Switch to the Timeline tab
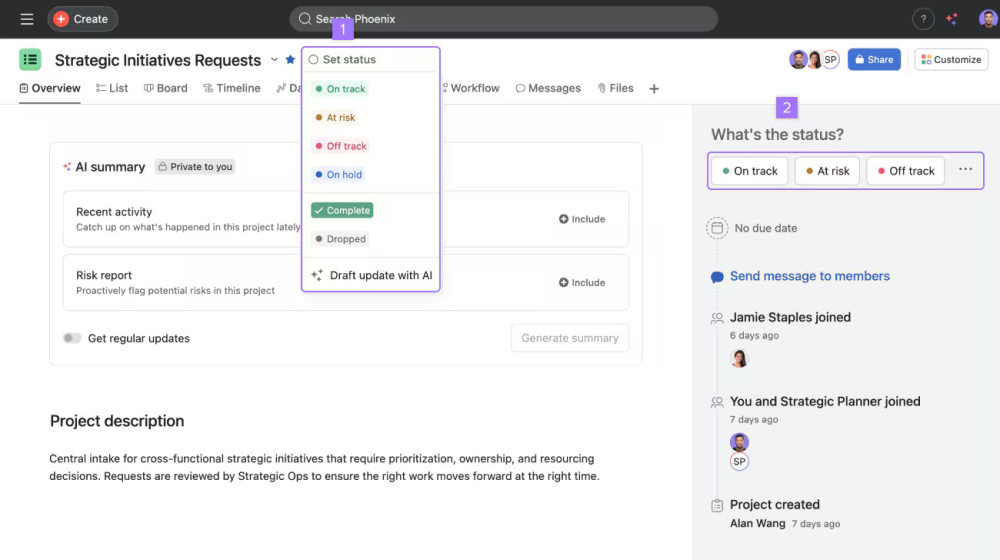1000x560 pixels. point(231,88)
